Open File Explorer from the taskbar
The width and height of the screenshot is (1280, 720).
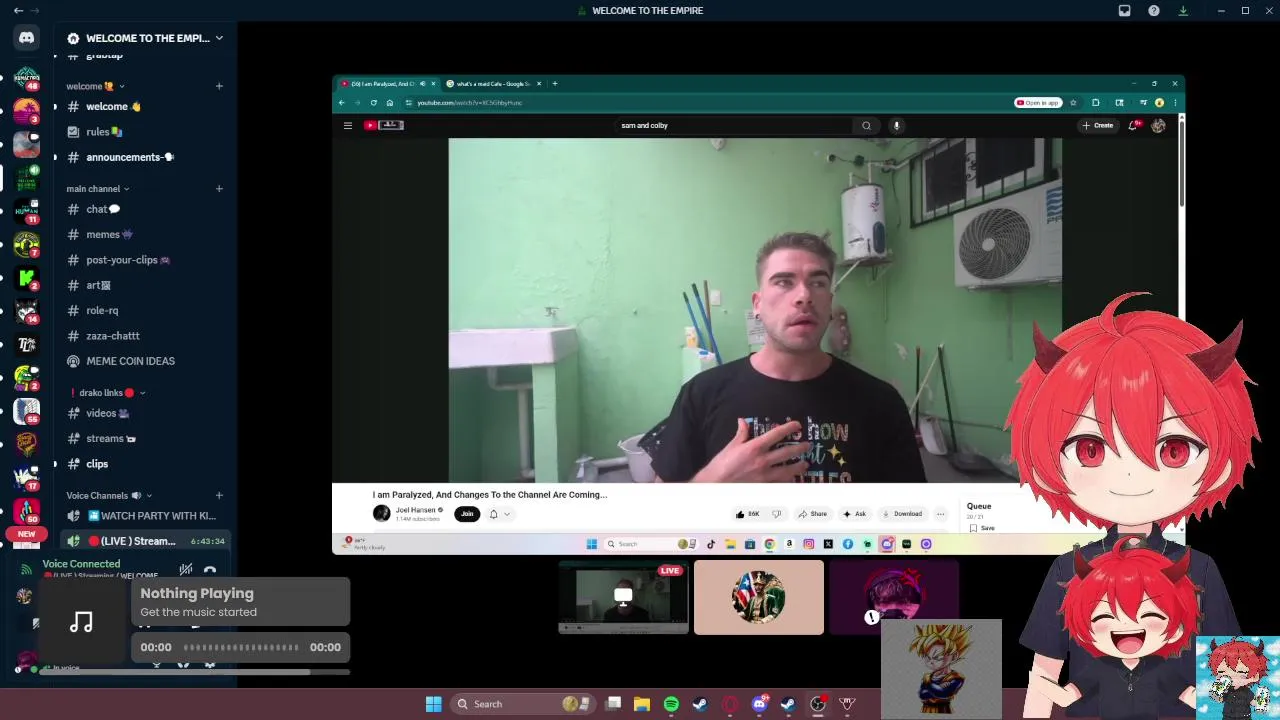pyautogui.click(x=642, y=704)
